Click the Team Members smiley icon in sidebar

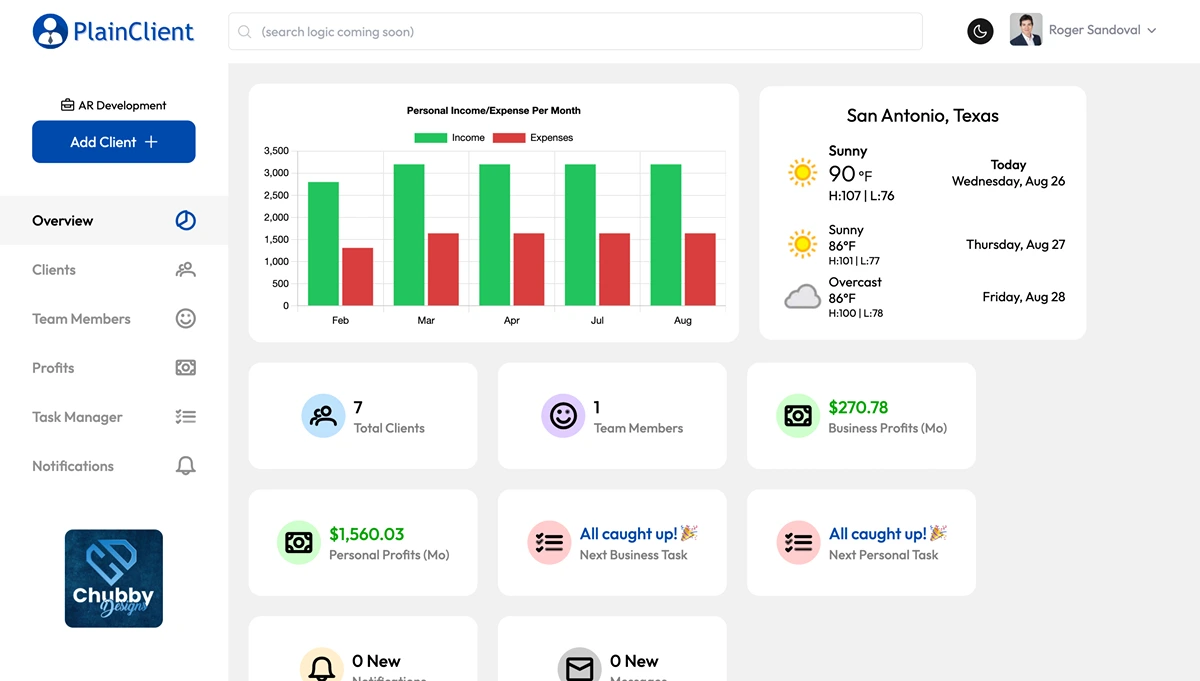[x=185, y=319]
